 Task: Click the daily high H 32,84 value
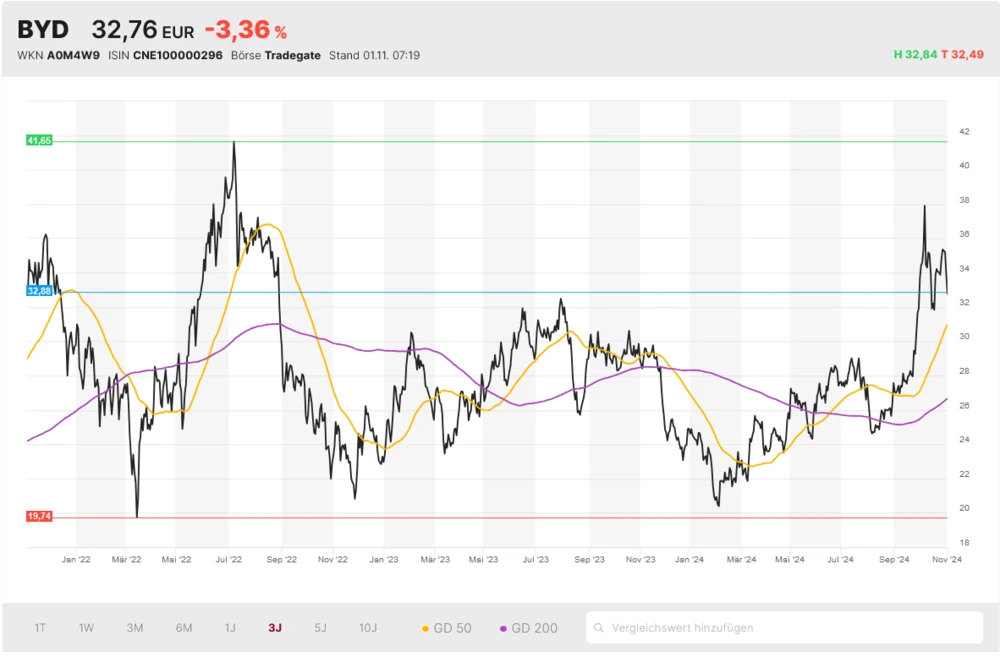(x=914, y=54)
